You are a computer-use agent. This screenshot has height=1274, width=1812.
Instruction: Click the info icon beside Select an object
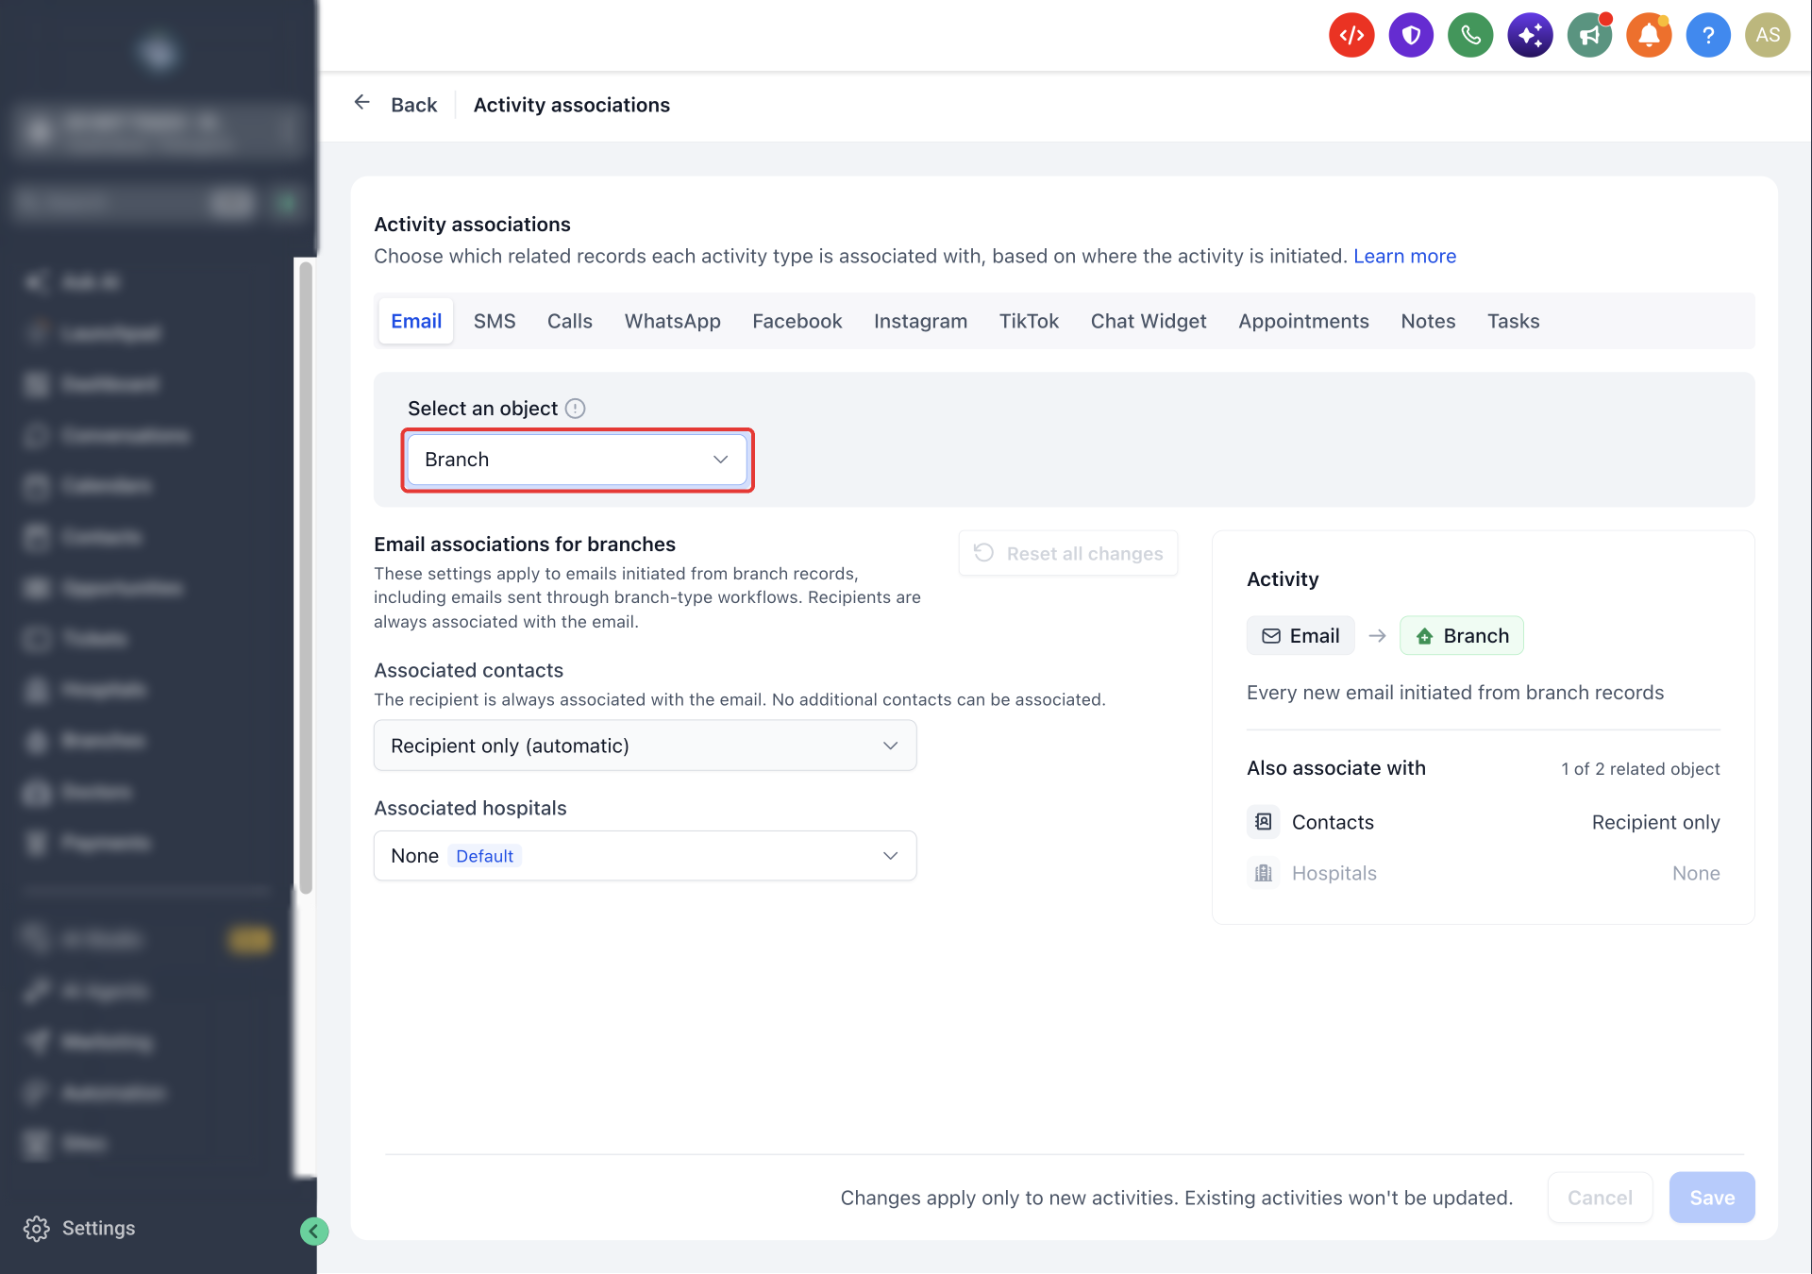(x=575, y=408)
